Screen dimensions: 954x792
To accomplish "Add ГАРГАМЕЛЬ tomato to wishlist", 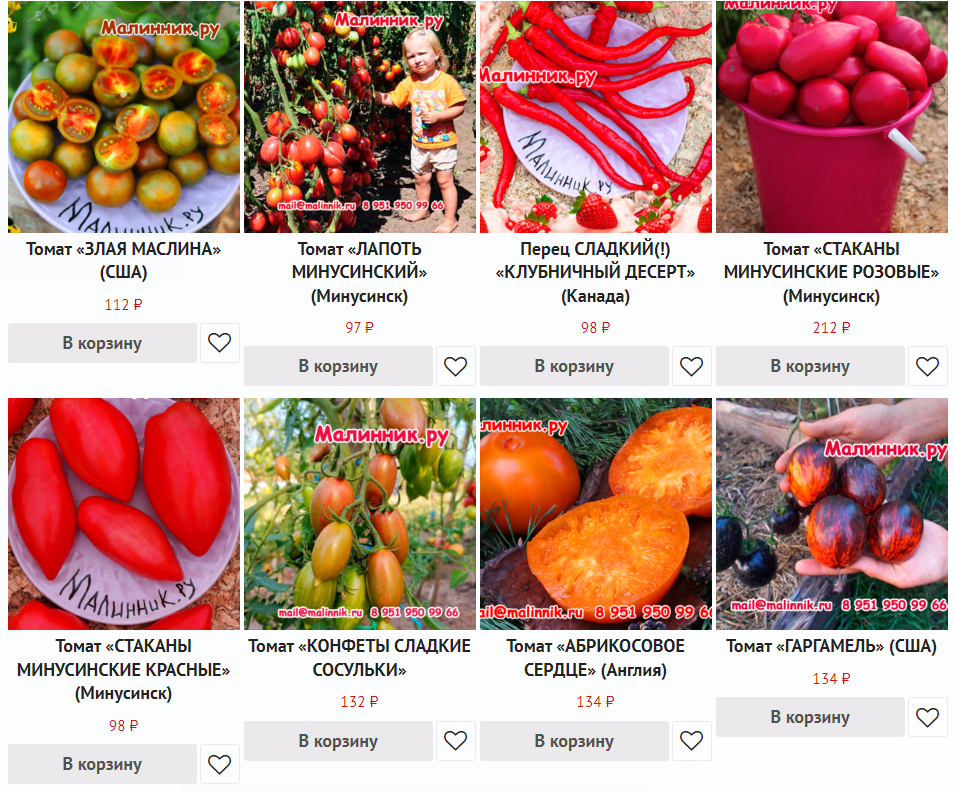I will pos(927,717).
